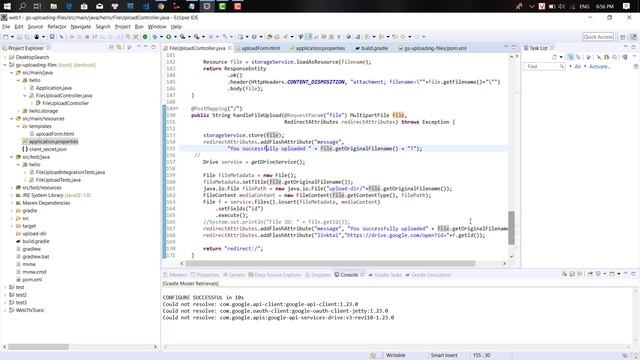Collapse the src/main/resources folder
640x360 pixels.
[x=12, y=119]
